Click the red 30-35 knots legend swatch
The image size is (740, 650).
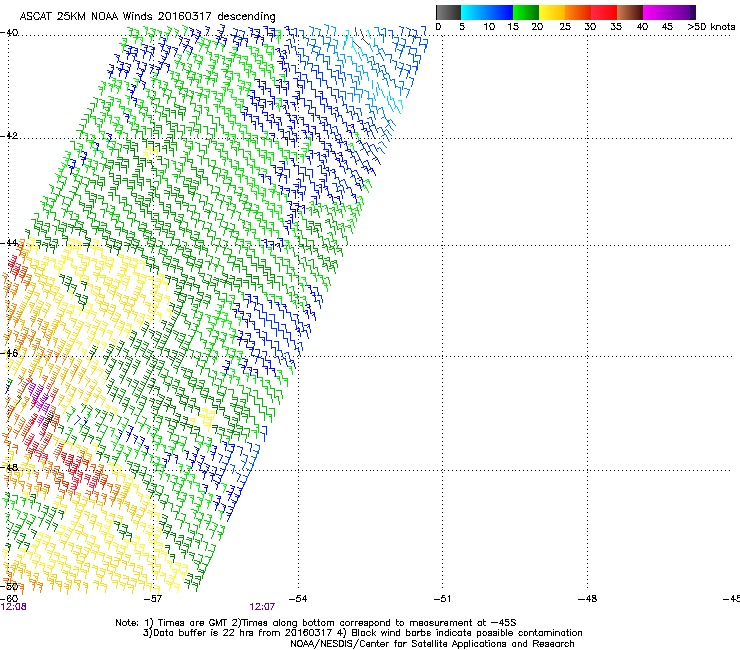pos(604,12)
